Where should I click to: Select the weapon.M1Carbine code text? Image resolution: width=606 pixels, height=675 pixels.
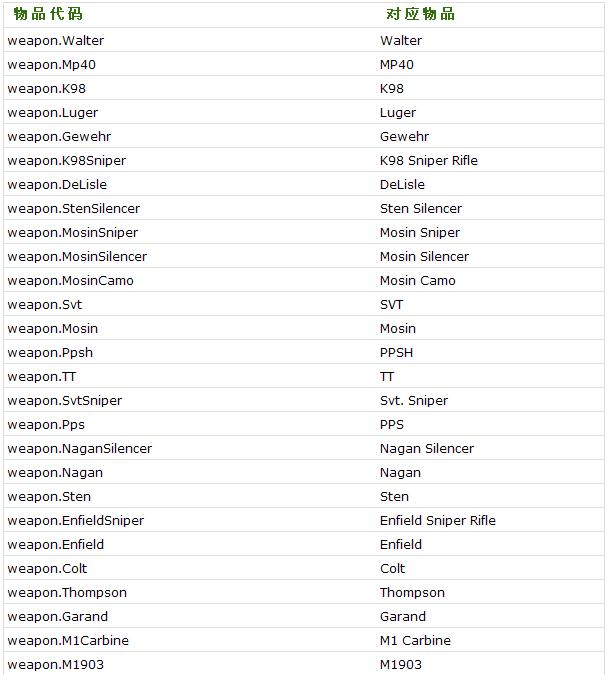(x=68, y=641)
